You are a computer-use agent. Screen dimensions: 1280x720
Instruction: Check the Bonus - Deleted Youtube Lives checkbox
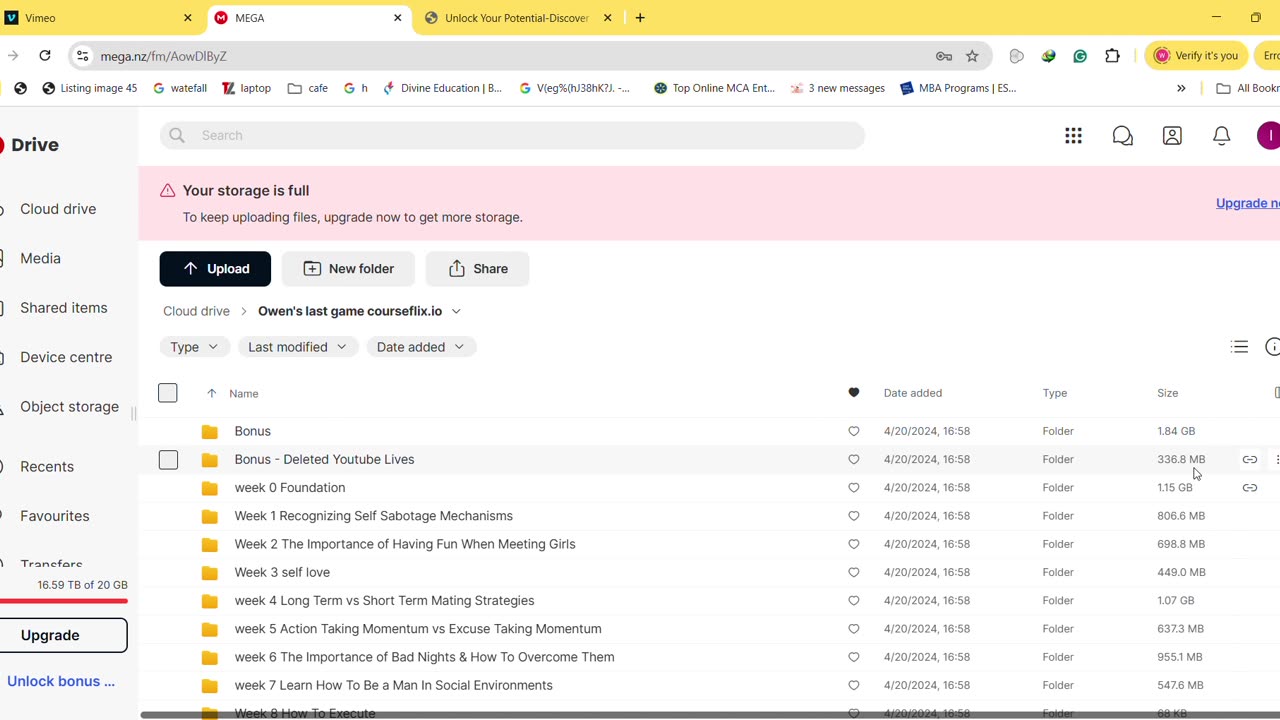168,460
